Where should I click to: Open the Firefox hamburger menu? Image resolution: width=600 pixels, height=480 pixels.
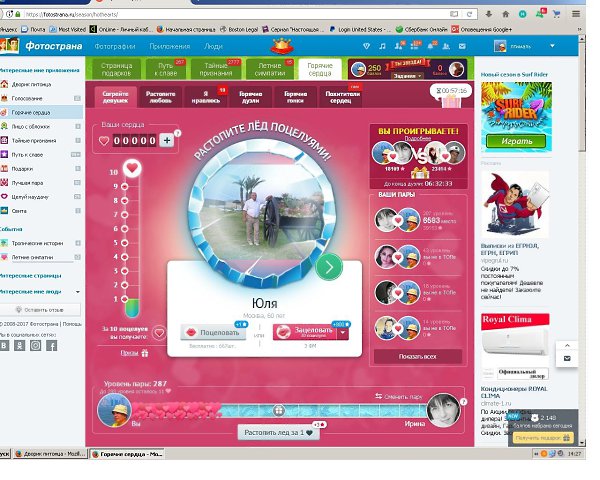point(576,14)
